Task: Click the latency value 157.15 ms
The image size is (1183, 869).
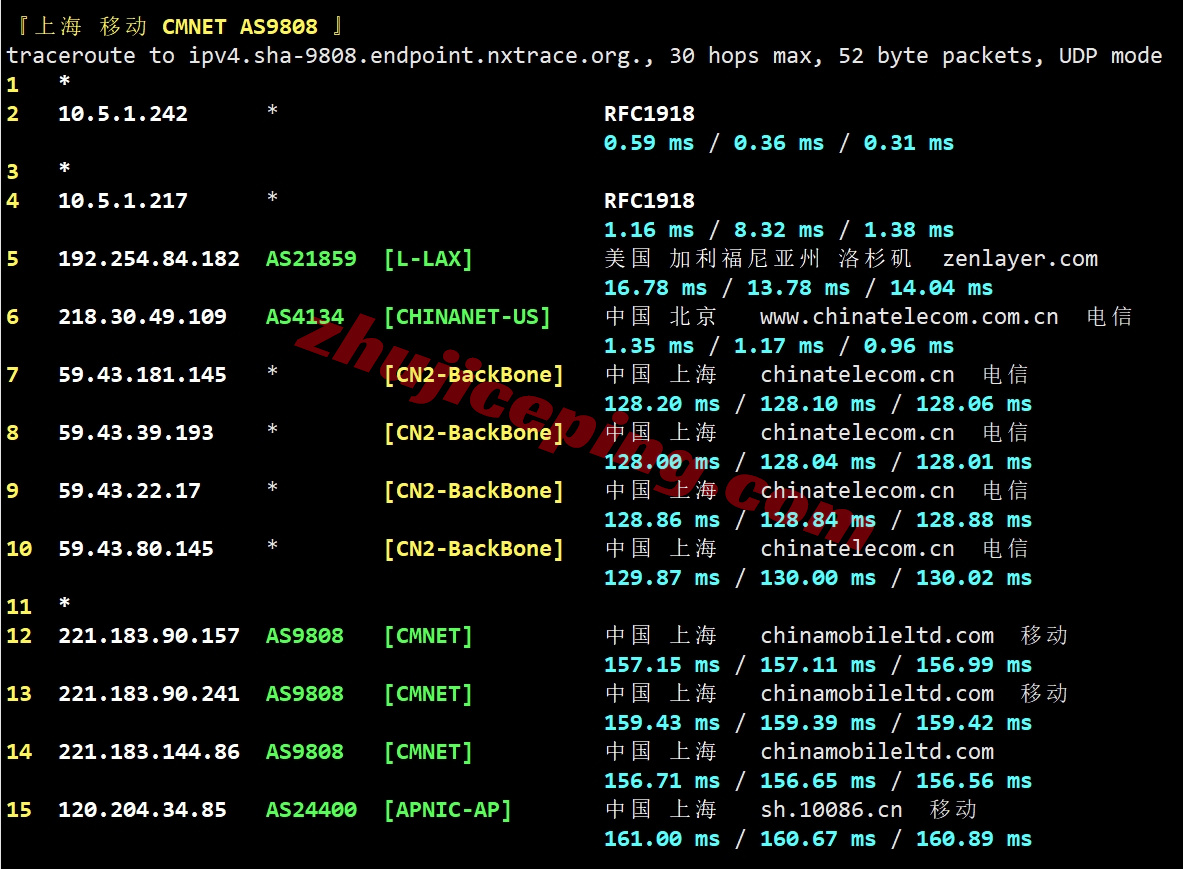Action: (662, 665)
